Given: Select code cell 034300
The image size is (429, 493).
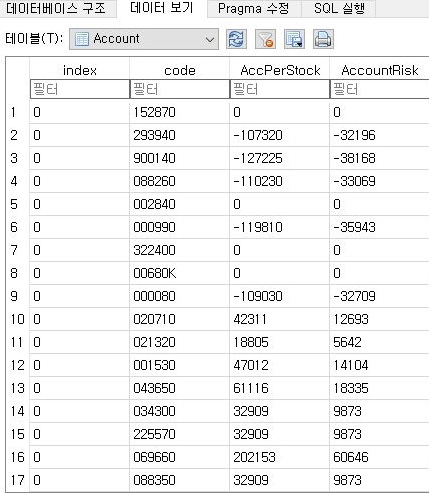Looking at the screenshot, I should [179, 411].
